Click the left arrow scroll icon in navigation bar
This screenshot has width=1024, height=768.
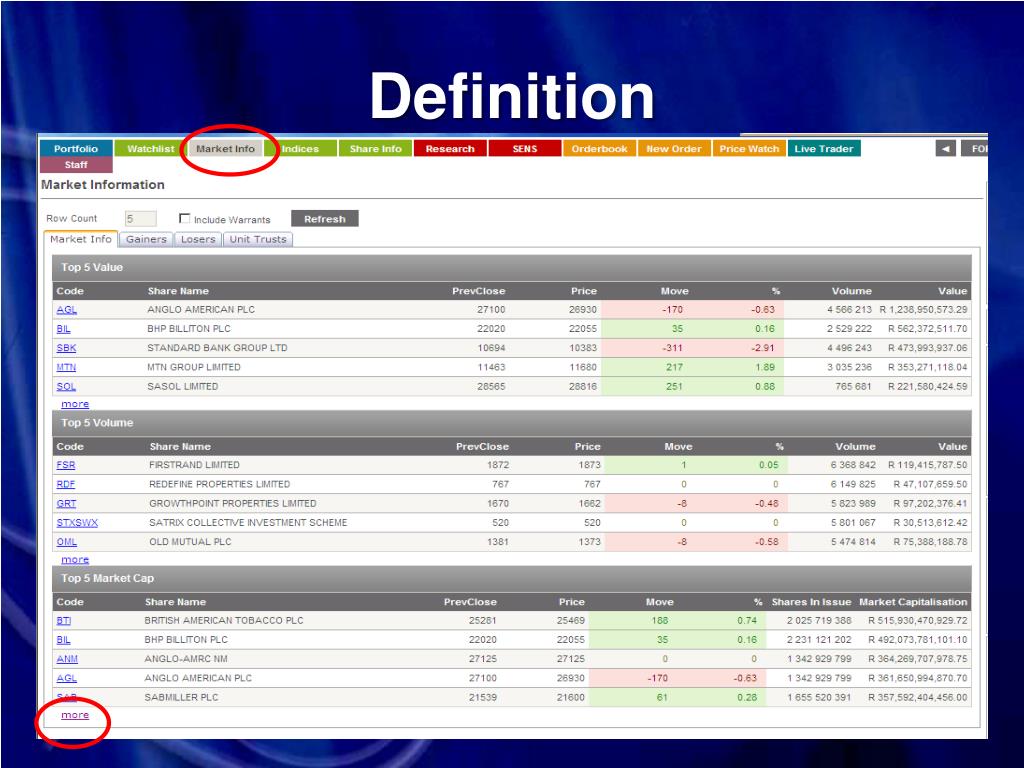point(945,149)
